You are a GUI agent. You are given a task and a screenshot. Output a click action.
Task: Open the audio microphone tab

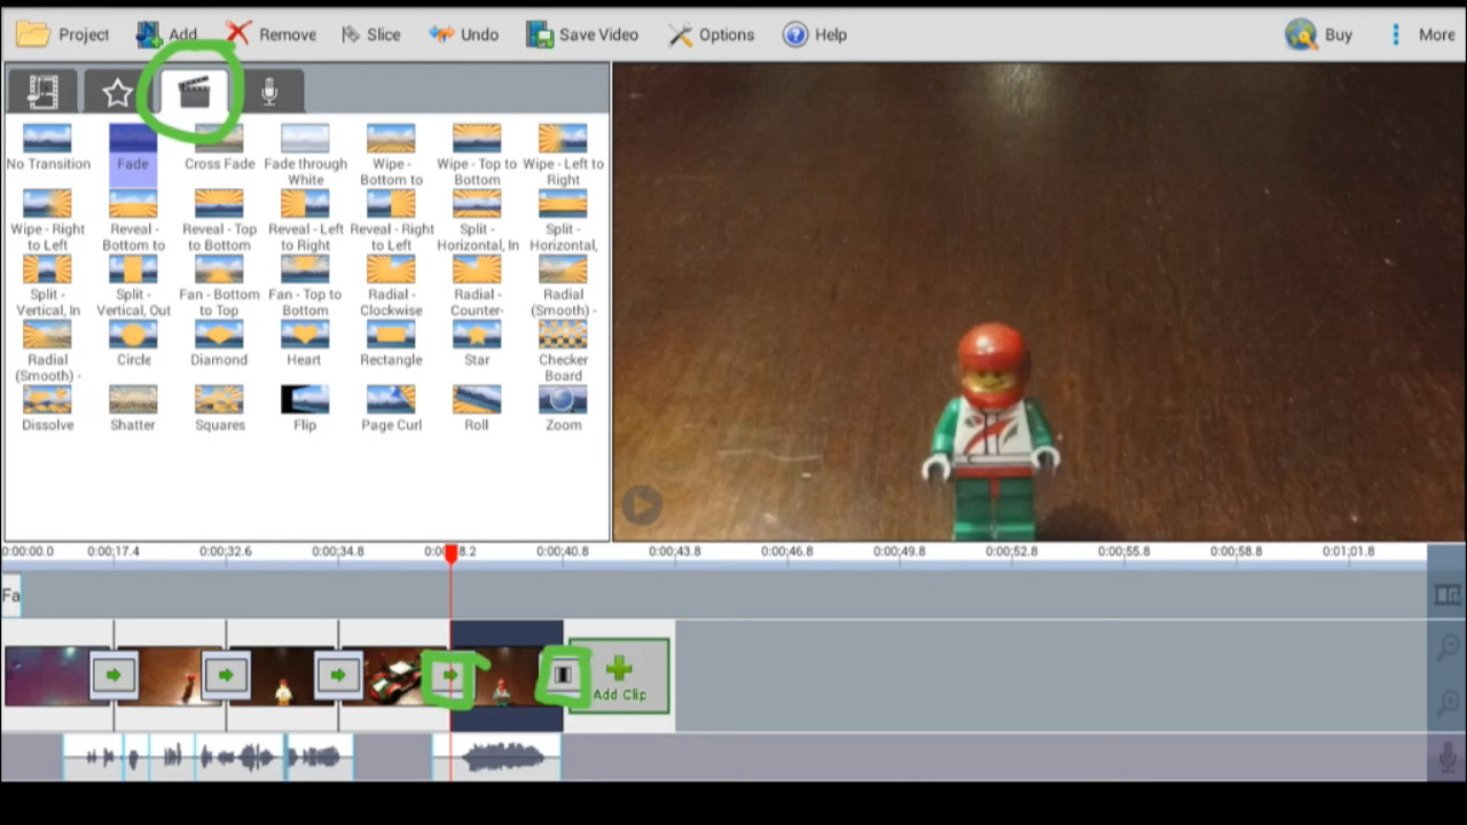pos(269,93)
